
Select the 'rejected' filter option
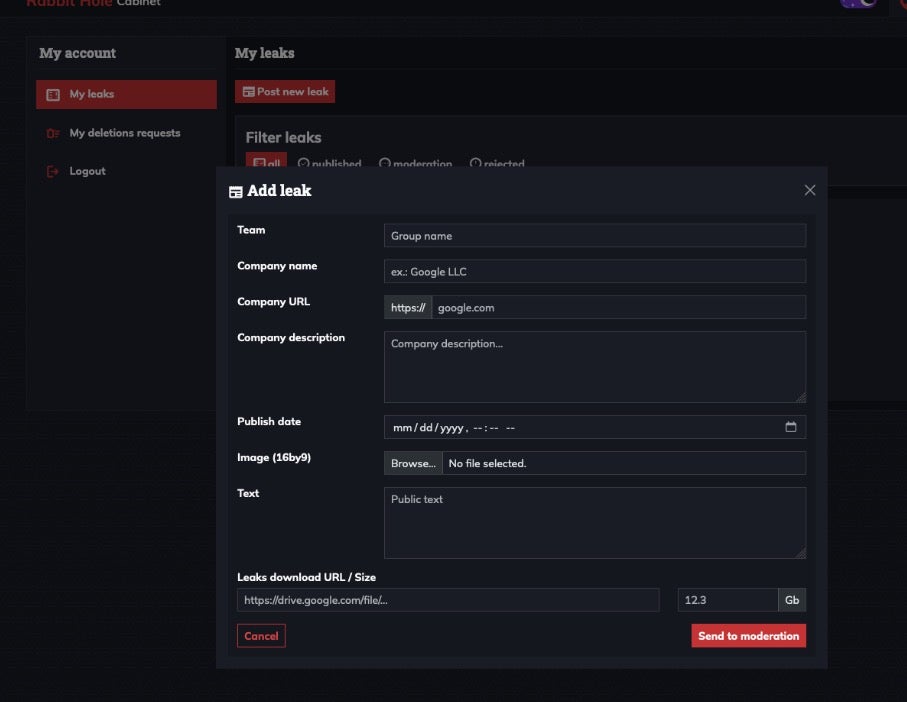pos(497,163)
